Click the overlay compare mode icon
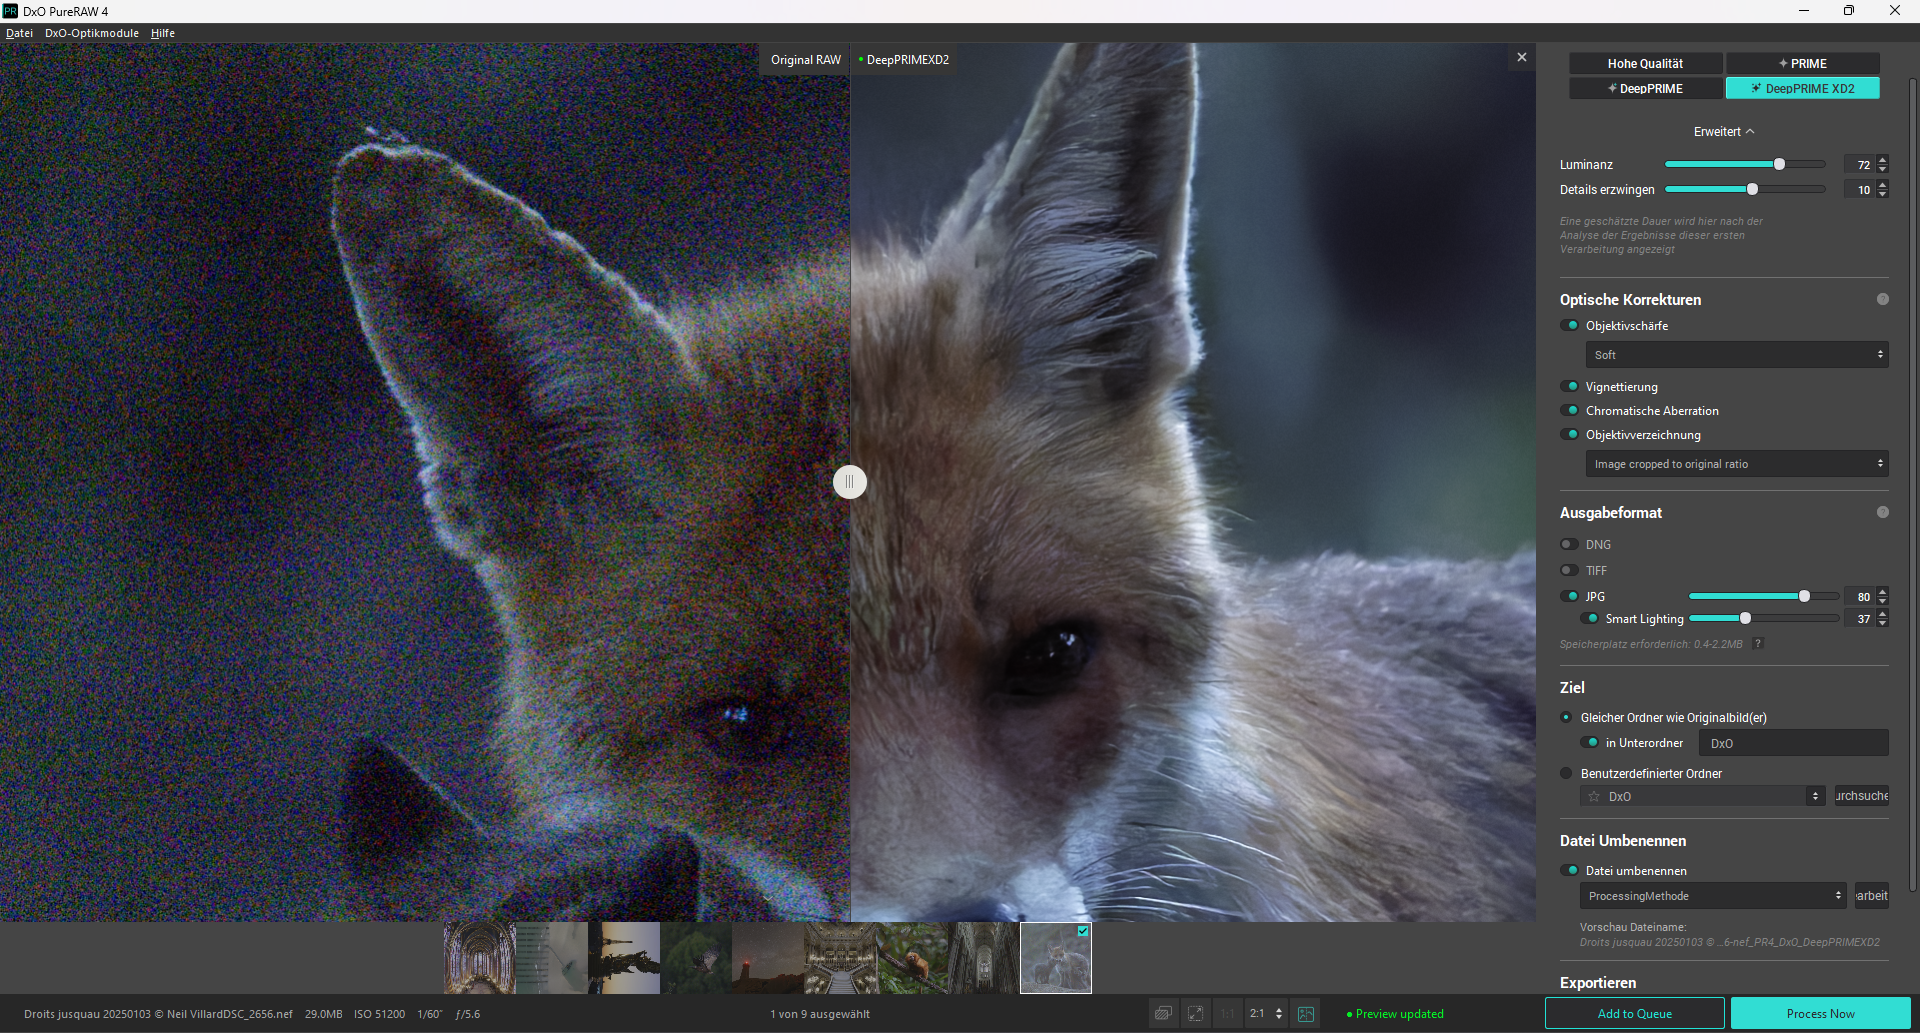Image resolution: width=1920 pixels, height=1033 pixels. 1163,1014
